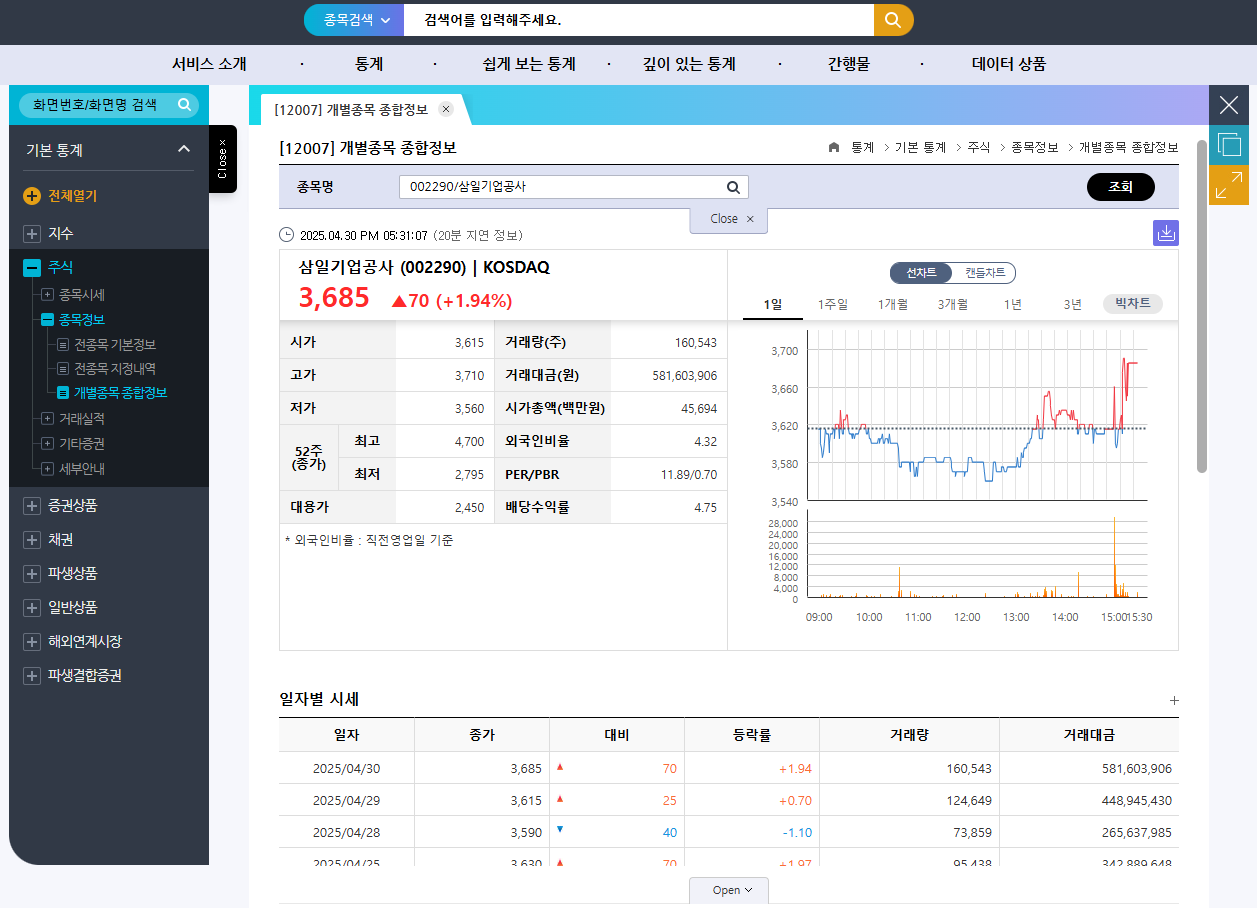Click the Close × filter panel button
This screenshot has height=908, width=1257.
729,219
